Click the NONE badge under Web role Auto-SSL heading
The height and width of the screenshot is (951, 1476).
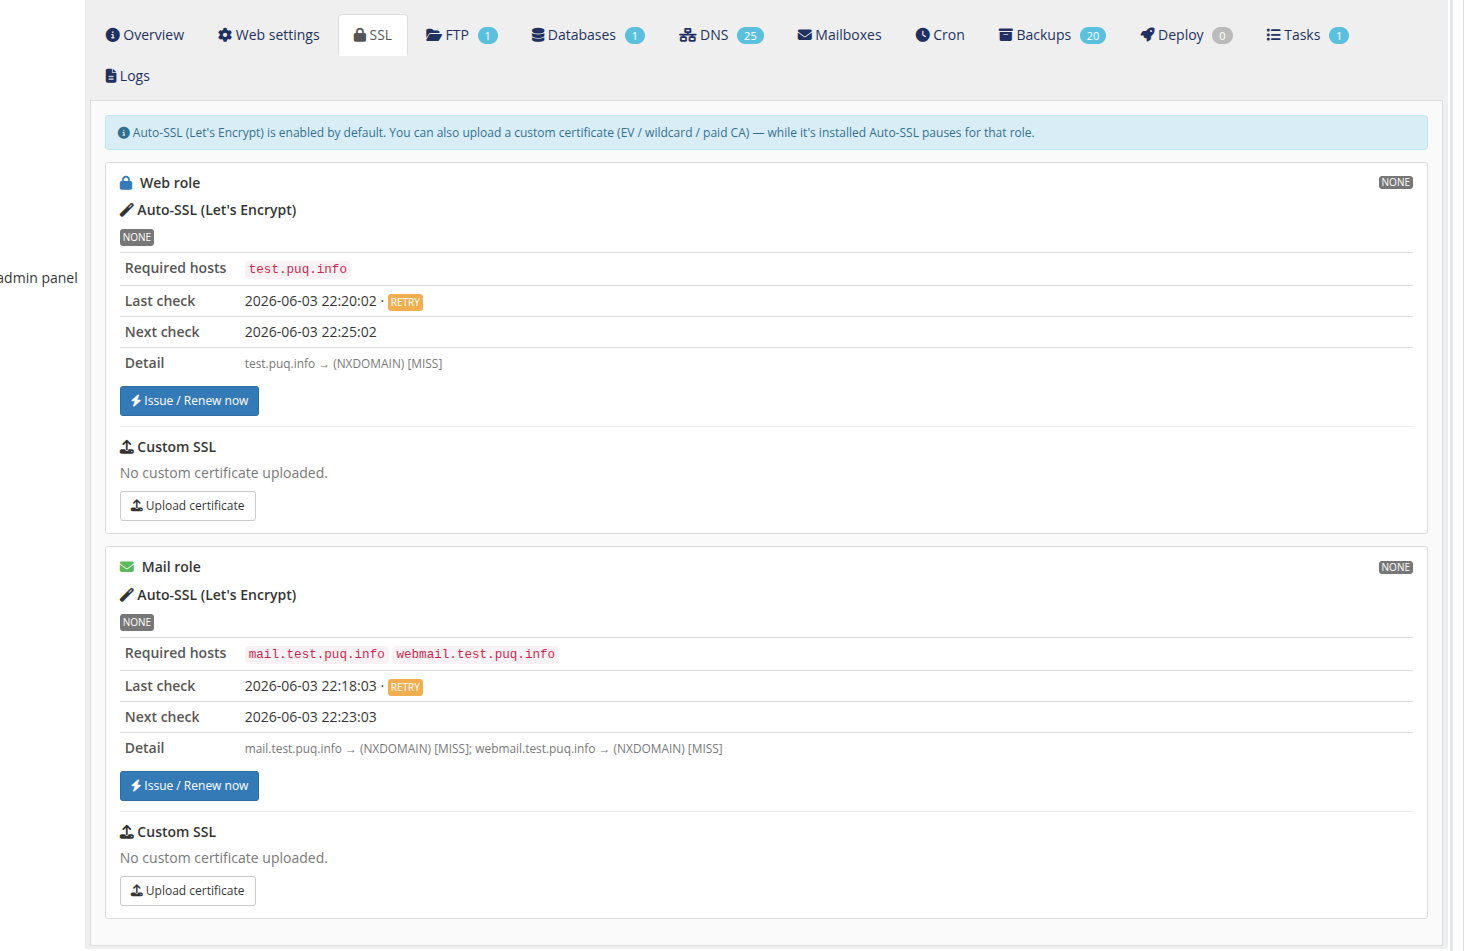137,238
